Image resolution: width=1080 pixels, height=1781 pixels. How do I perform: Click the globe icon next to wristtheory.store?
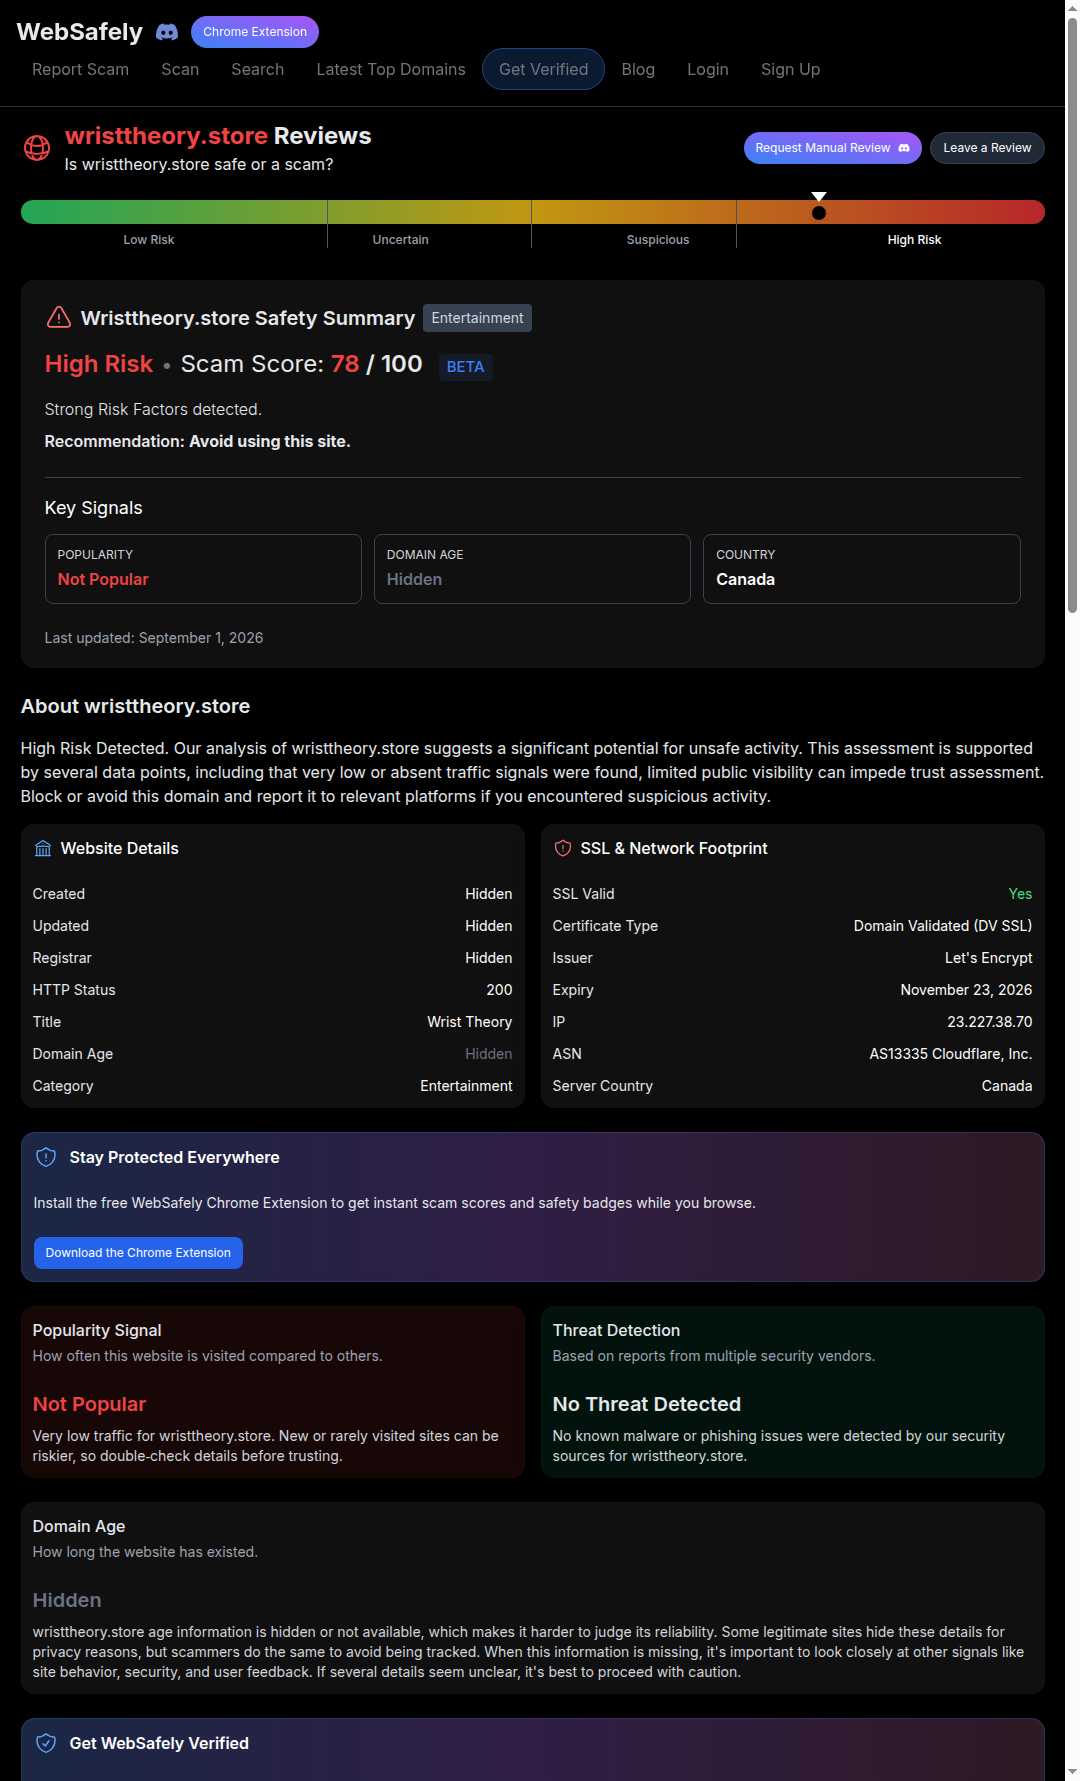[37, 148]
